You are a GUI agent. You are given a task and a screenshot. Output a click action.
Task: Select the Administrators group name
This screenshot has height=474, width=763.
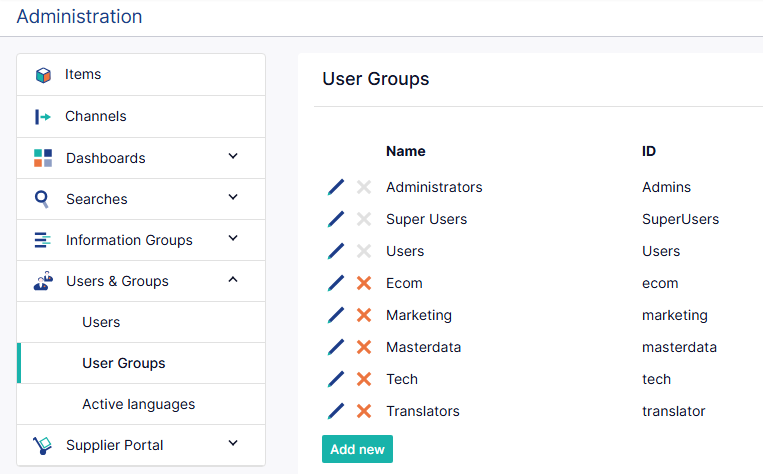point(434,187)
